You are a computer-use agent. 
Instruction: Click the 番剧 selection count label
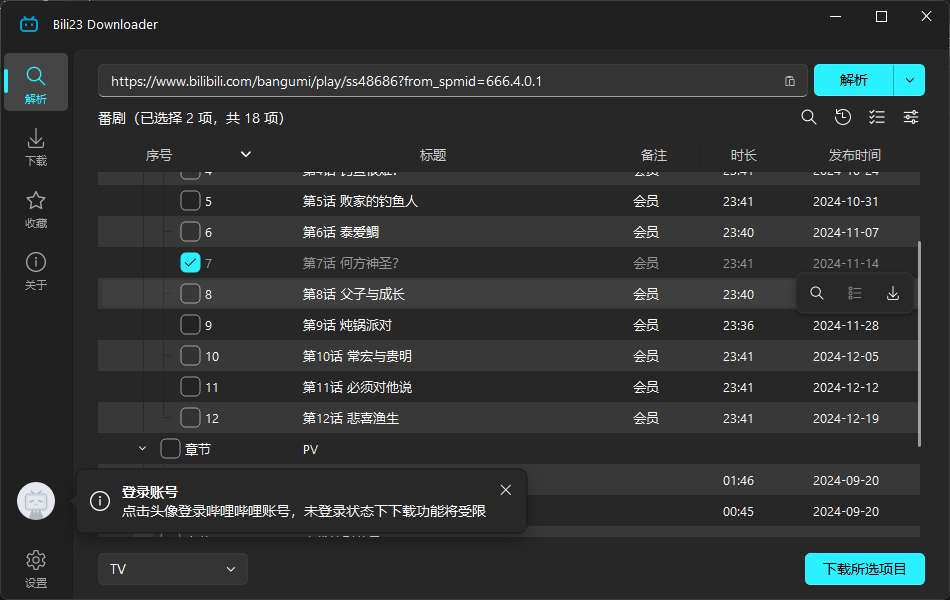click(x=191, y=118)
